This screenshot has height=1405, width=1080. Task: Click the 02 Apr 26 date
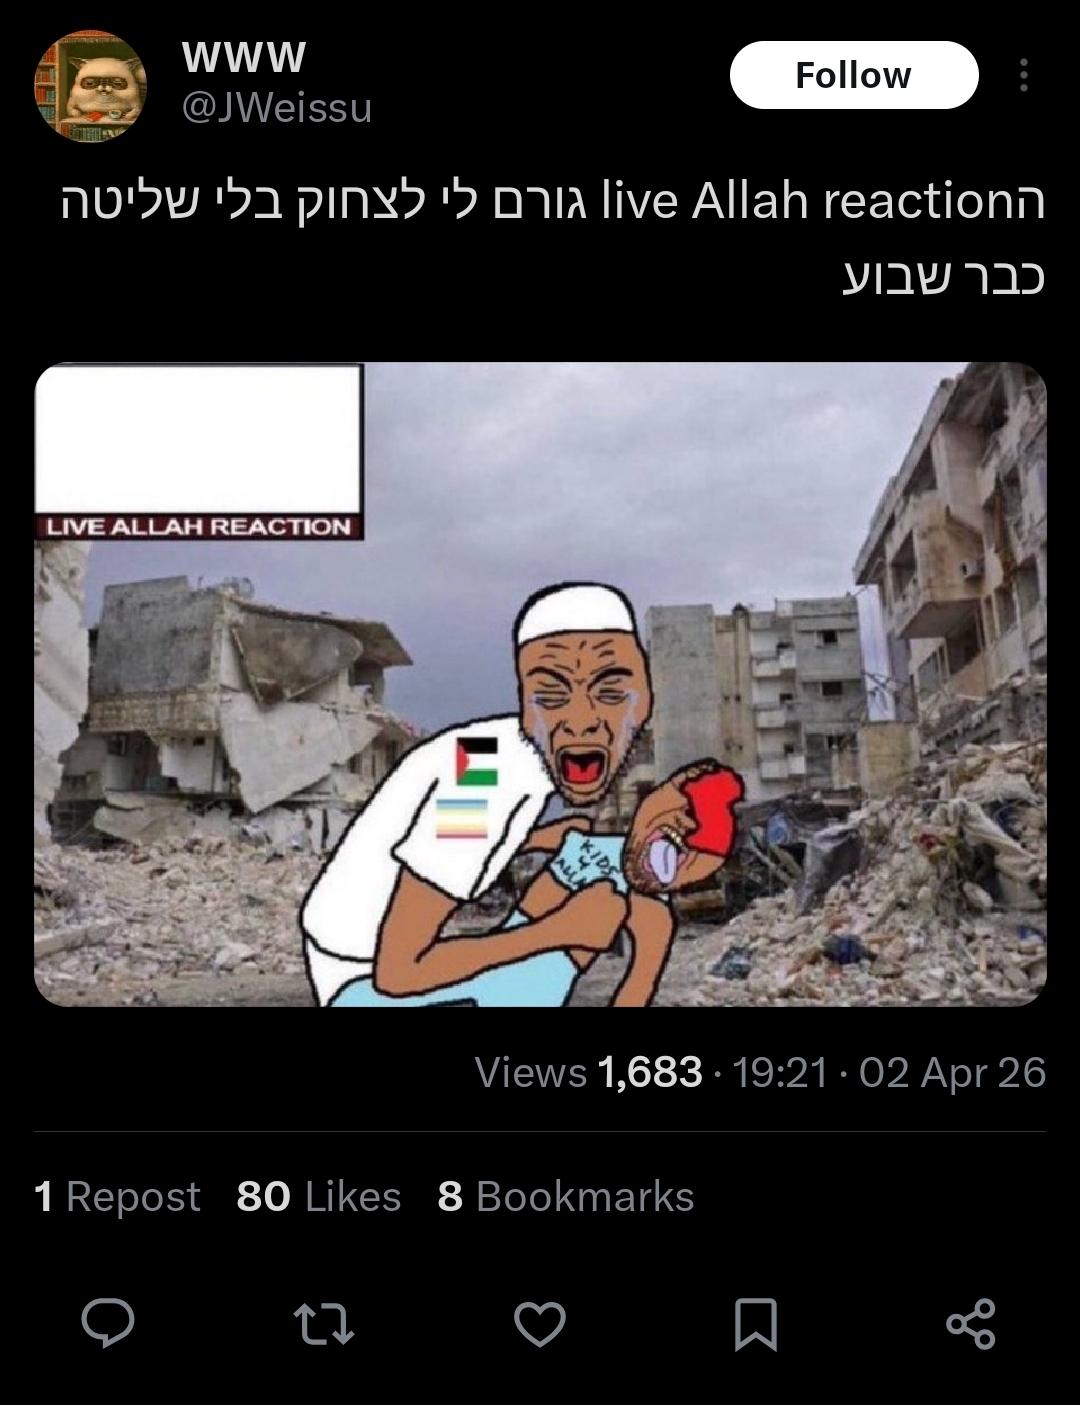952,1072
